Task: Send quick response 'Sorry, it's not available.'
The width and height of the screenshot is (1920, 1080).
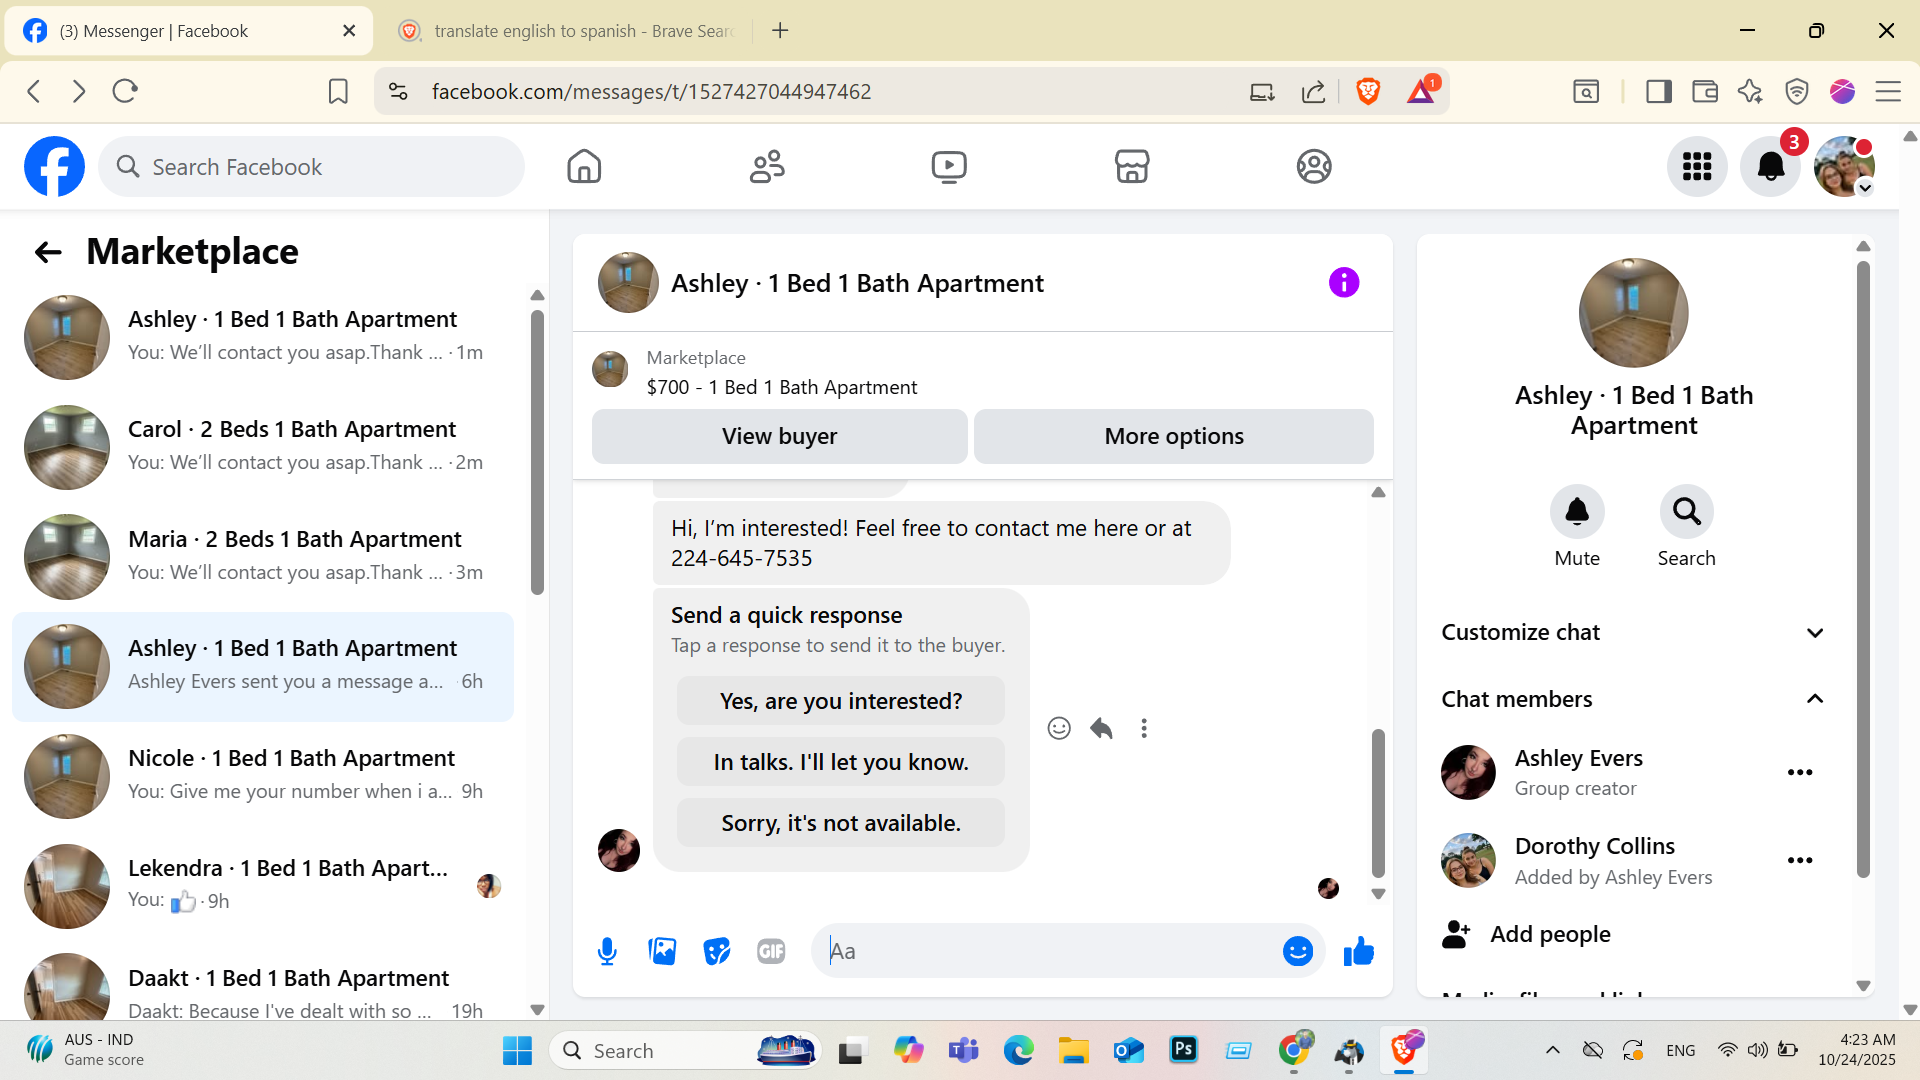Action: coord(841,823)
